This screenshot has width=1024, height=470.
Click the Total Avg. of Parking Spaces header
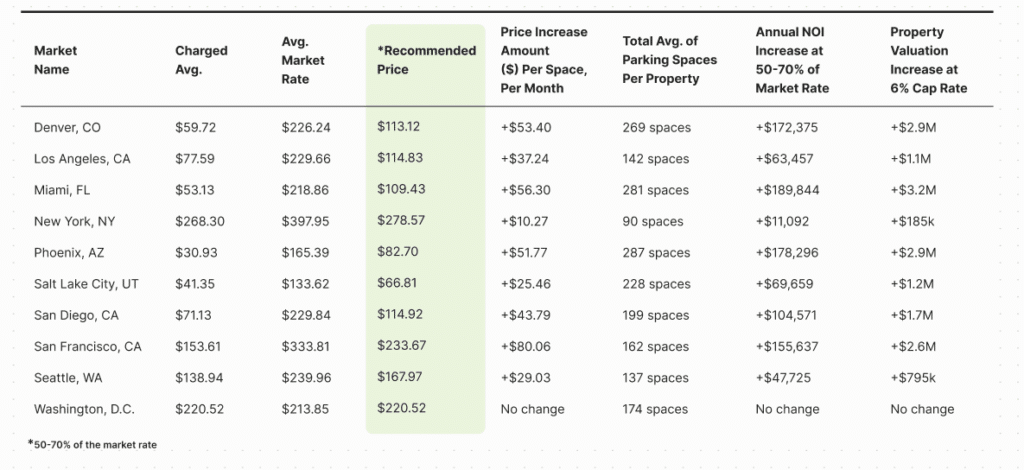[669, 60]
